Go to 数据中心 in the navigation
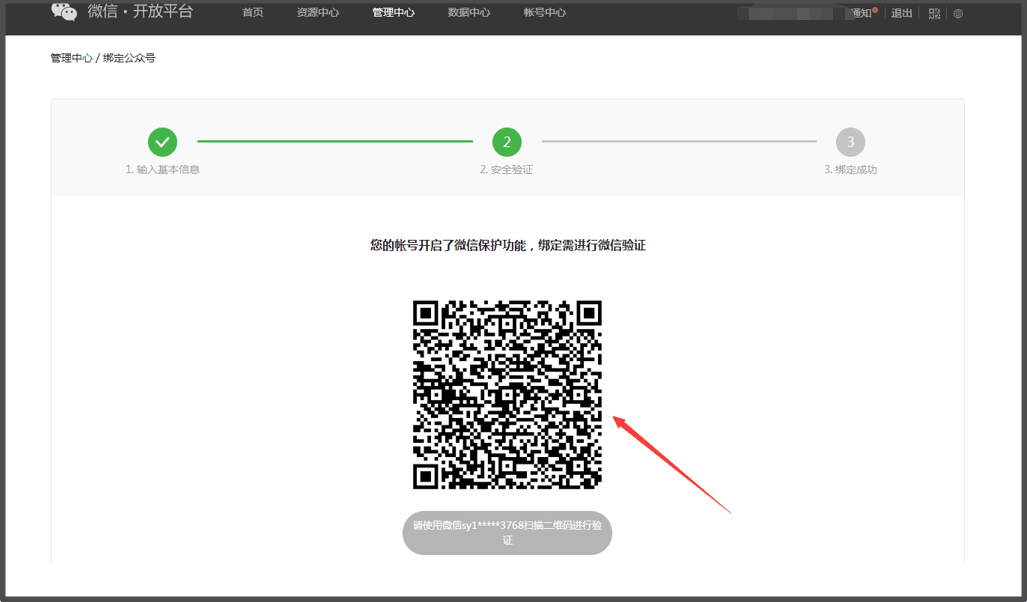 click(x=469, y=12)
